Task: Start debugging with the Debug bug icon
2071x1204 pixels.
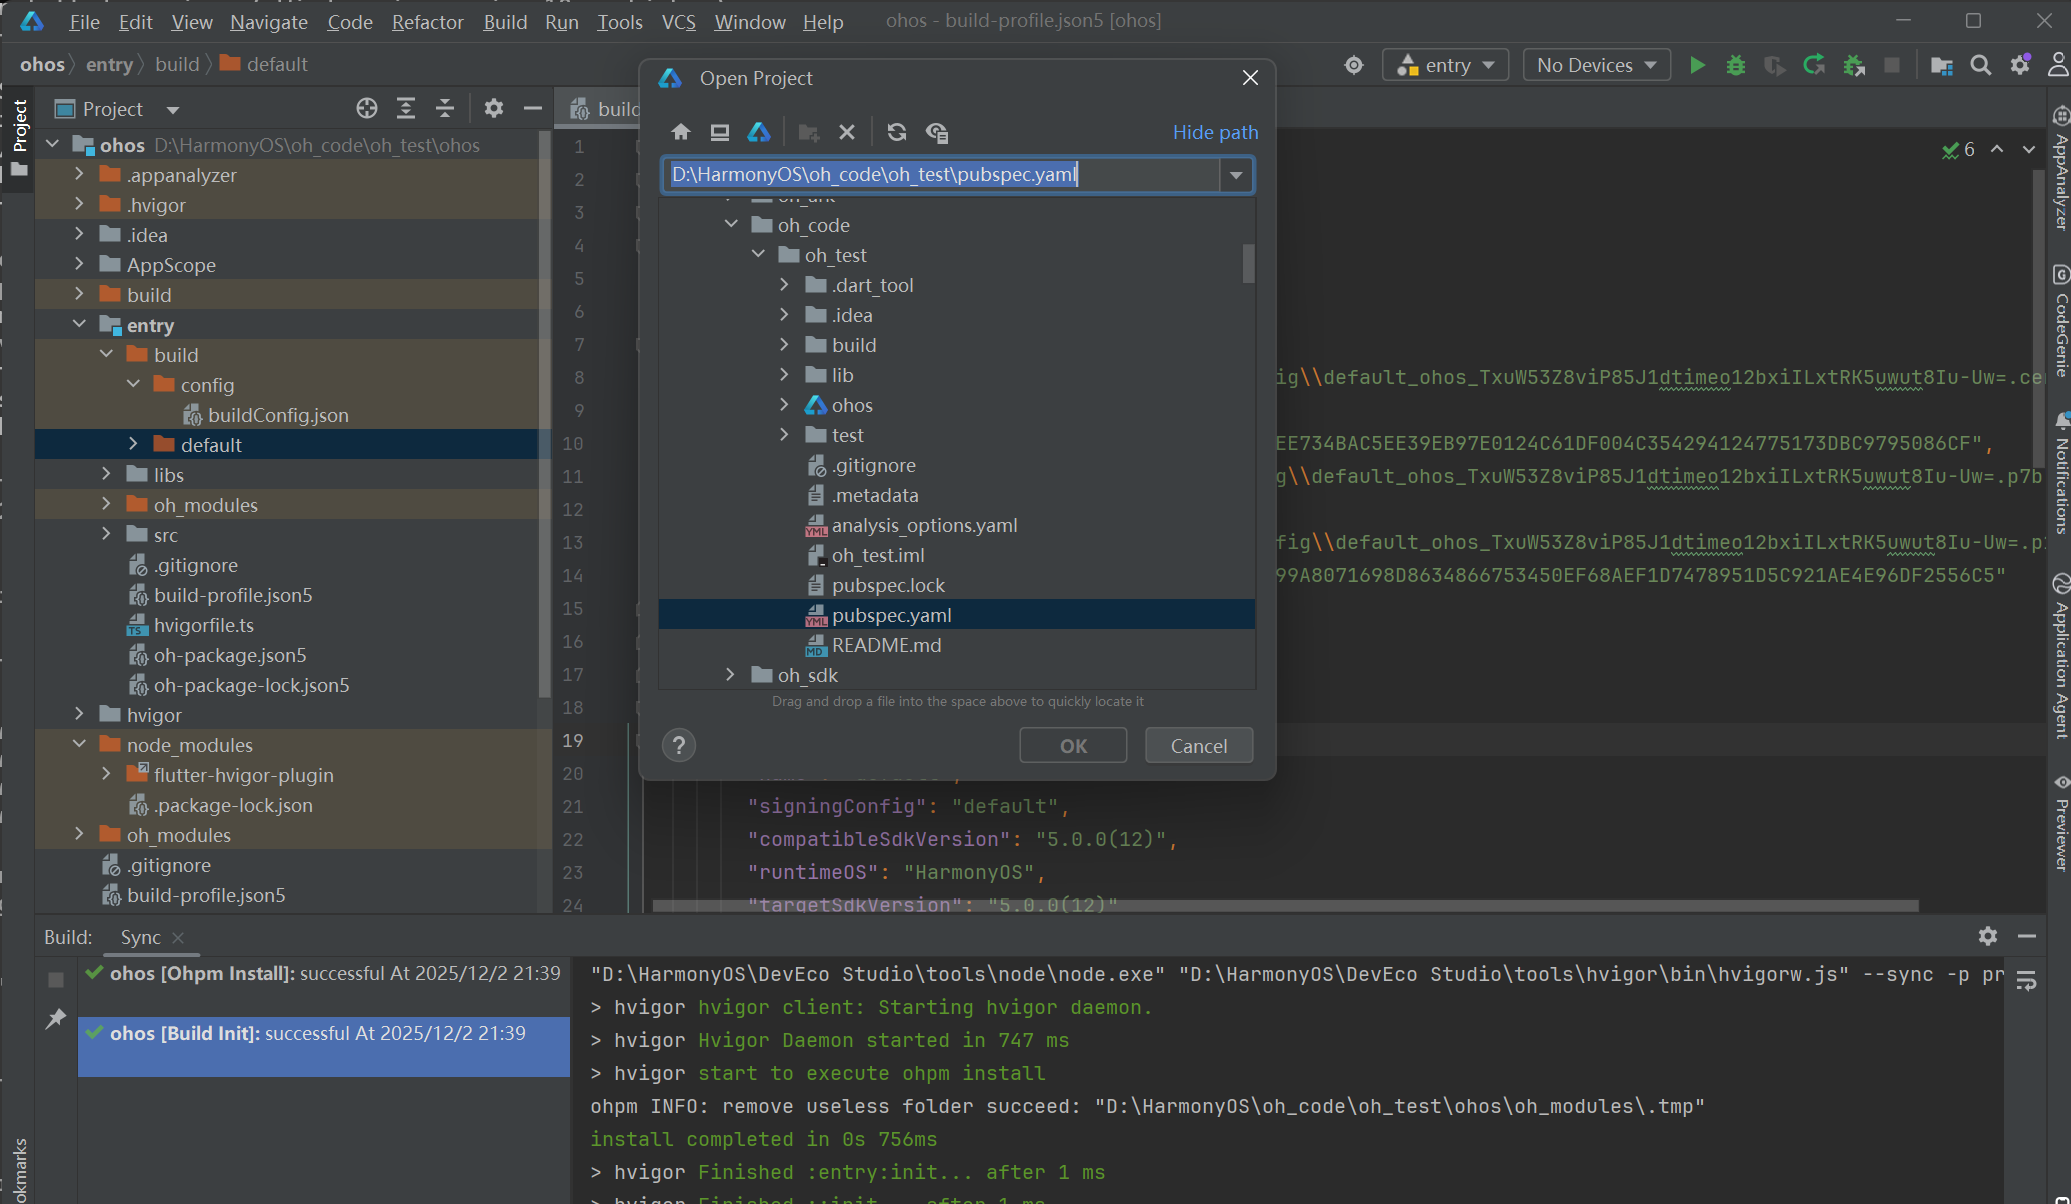Action: click(1735, 64)
